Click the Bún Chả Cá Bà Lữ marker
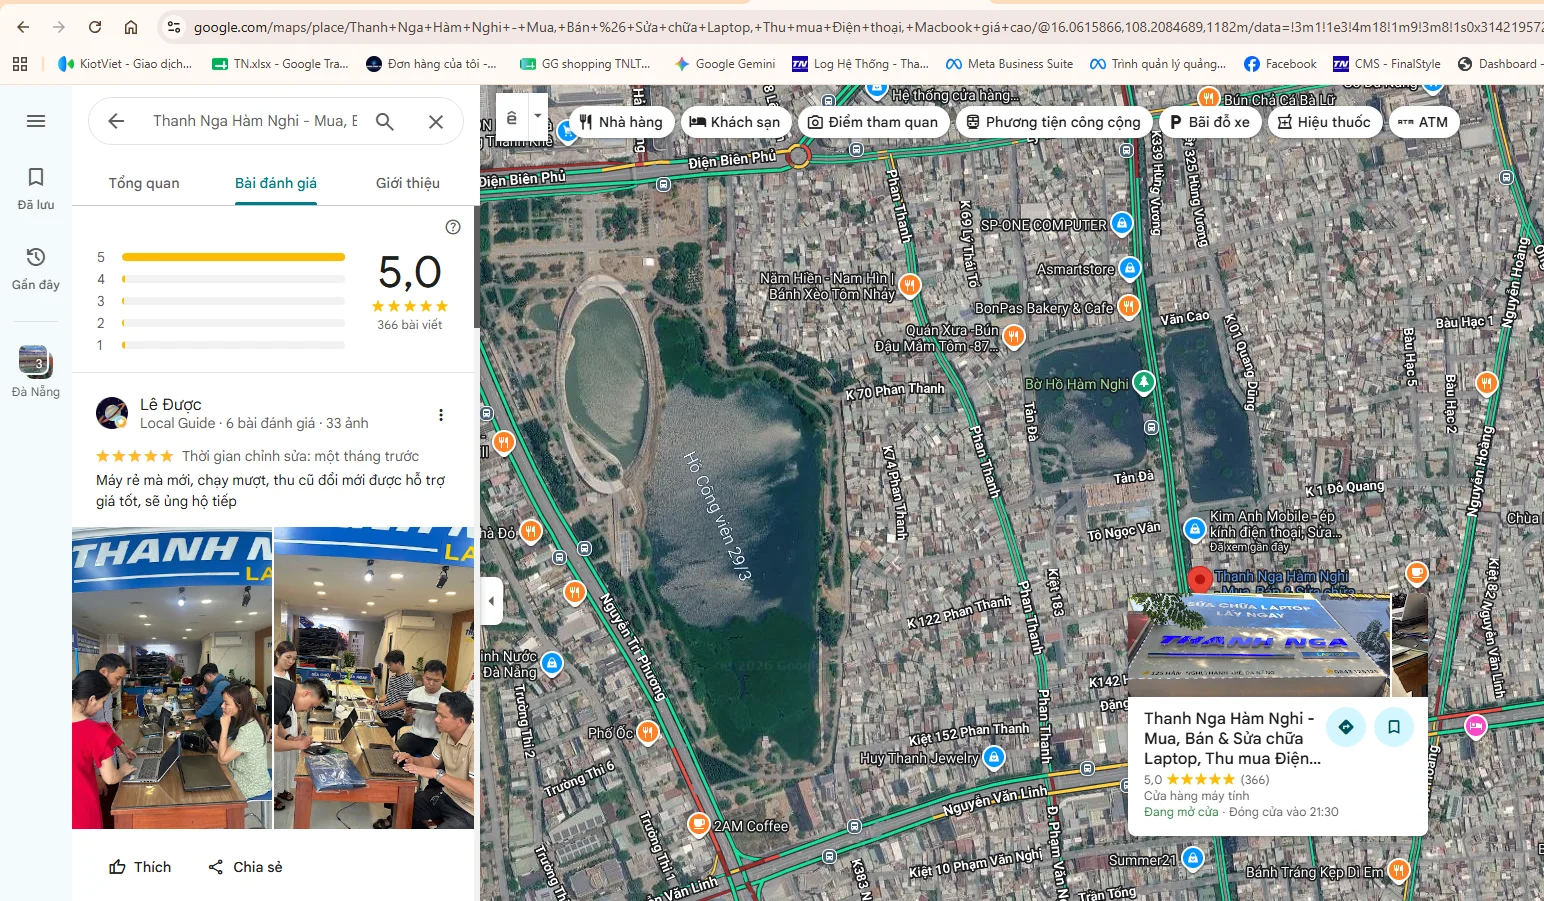 (1208, 98)
